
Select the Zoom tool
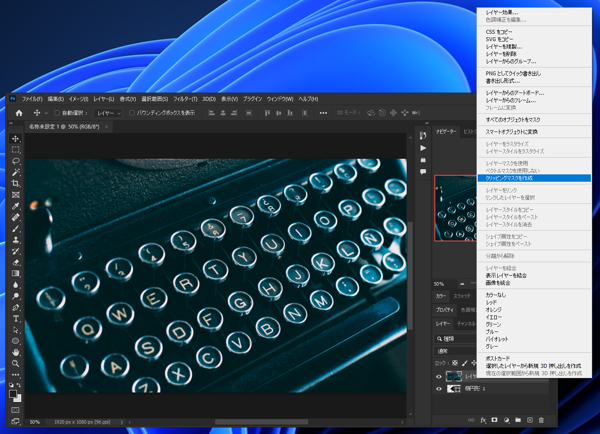16,364
